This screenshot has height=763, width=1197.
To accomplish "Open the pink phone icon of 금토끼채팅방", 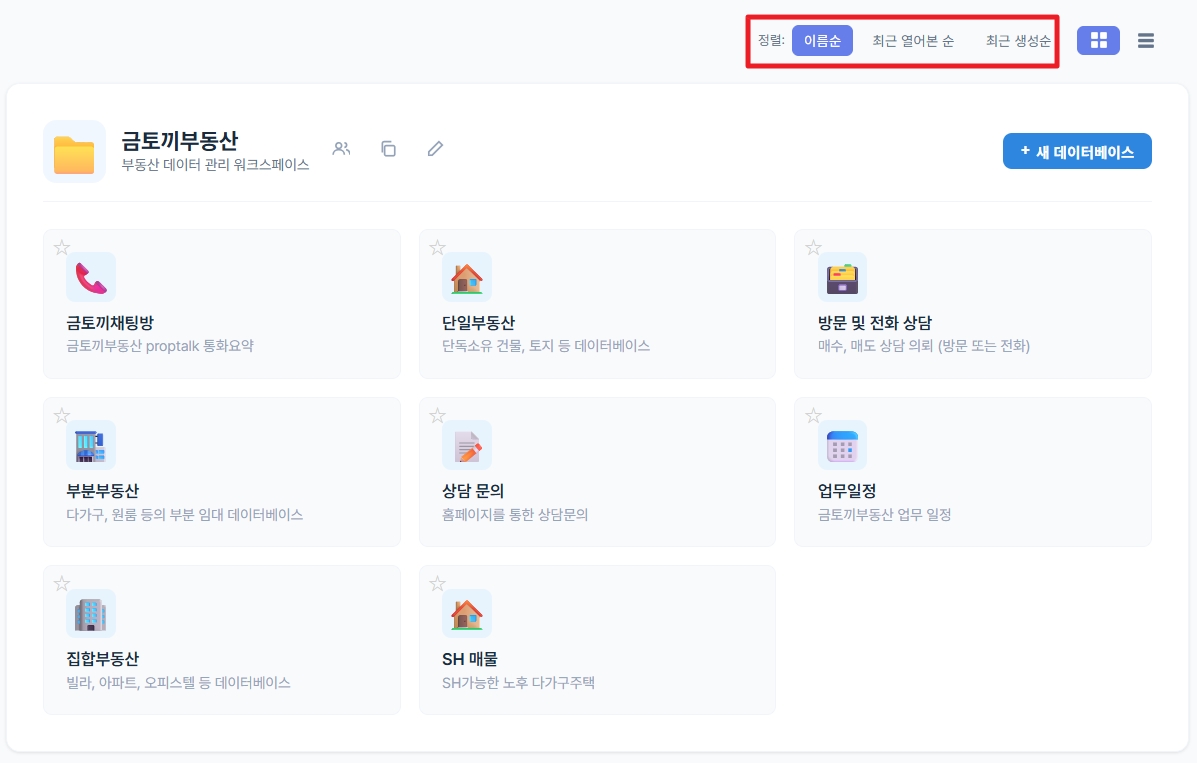I will 91,277.
